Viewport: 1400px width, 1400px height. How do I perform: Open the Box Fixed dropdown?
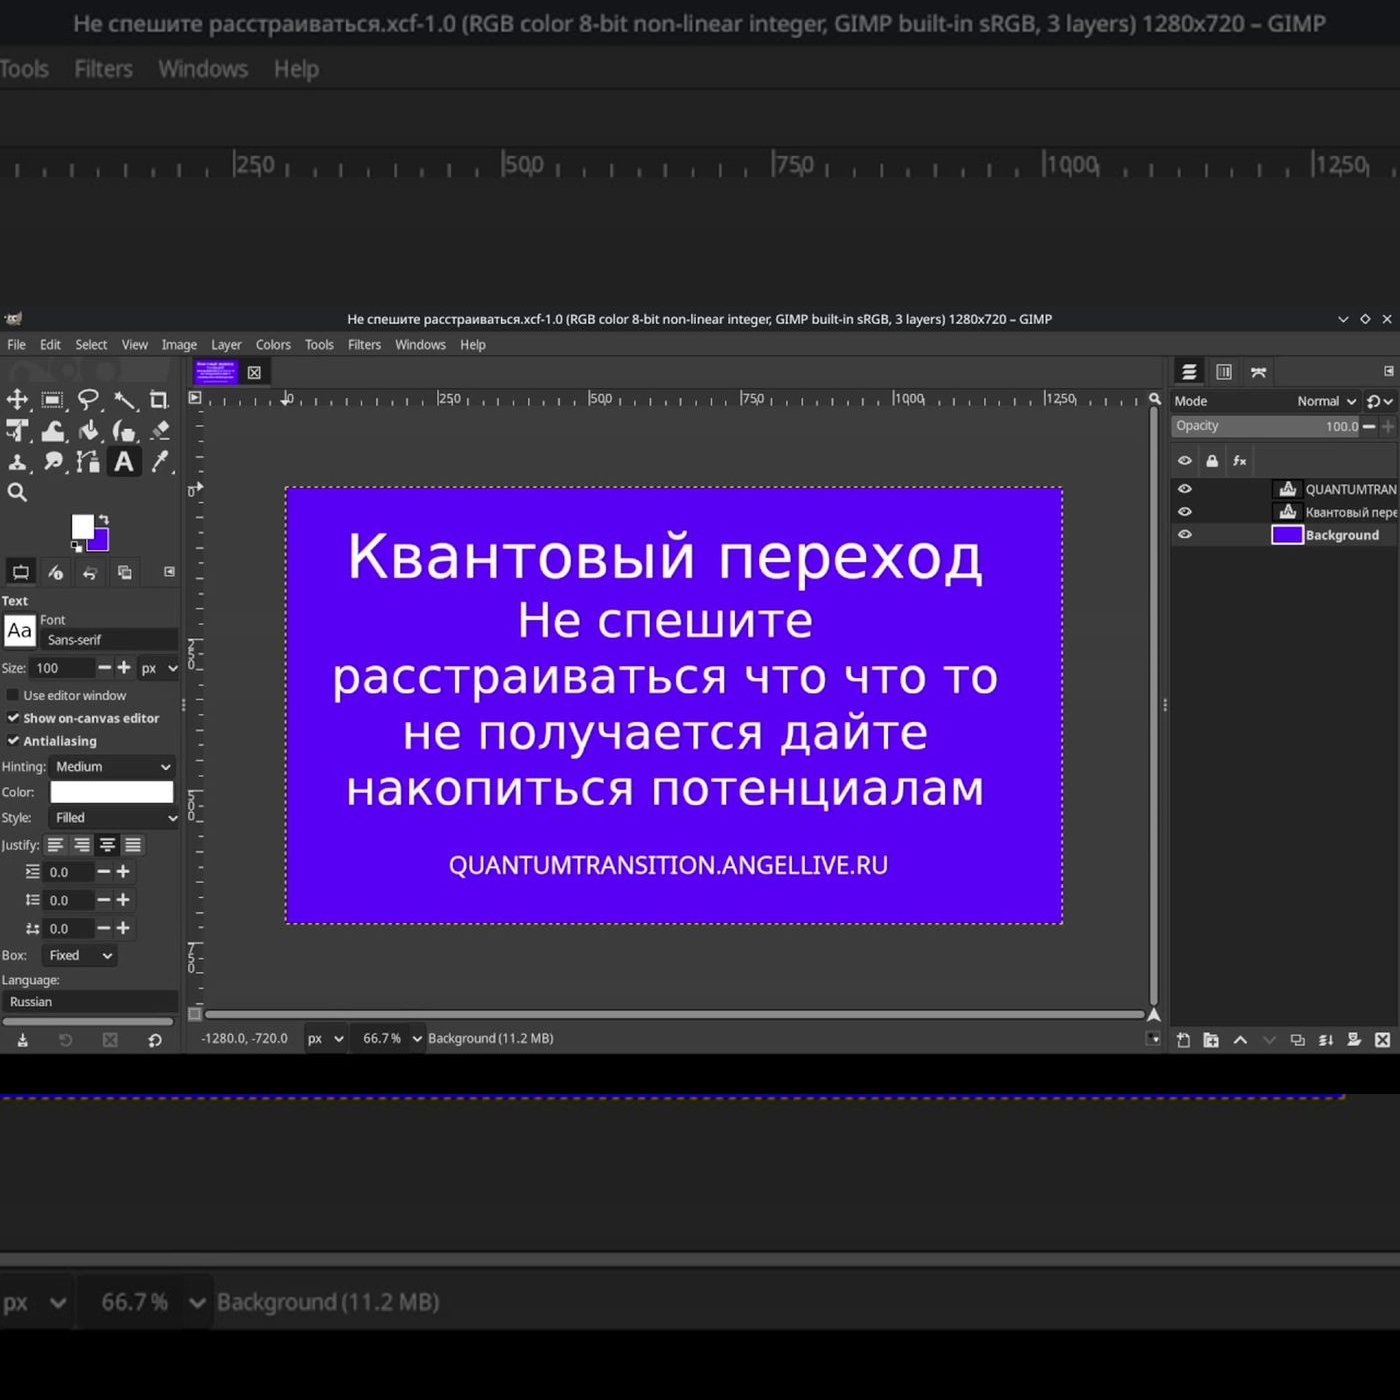[80, 956]
